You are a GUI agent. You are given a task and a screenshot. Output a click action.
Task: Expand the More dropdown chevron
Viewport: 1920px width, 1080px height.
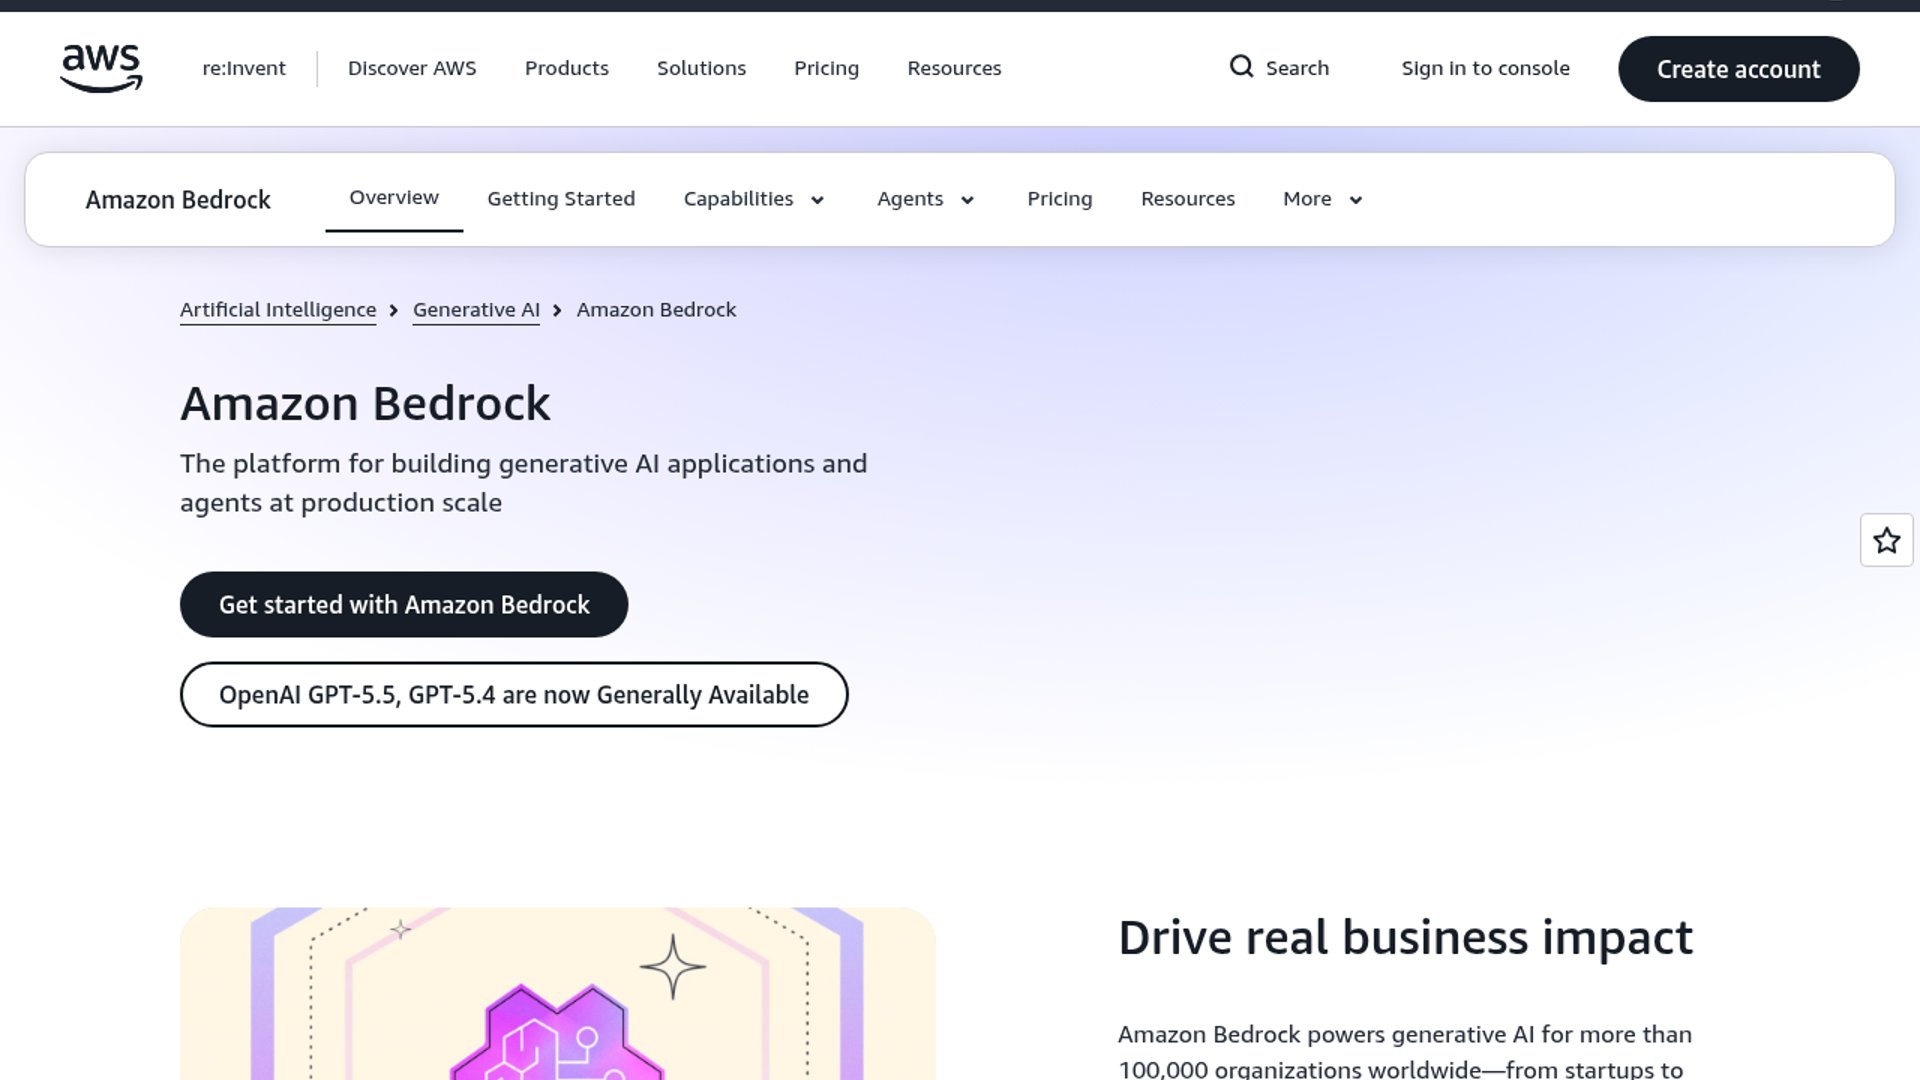[1355, 200]
